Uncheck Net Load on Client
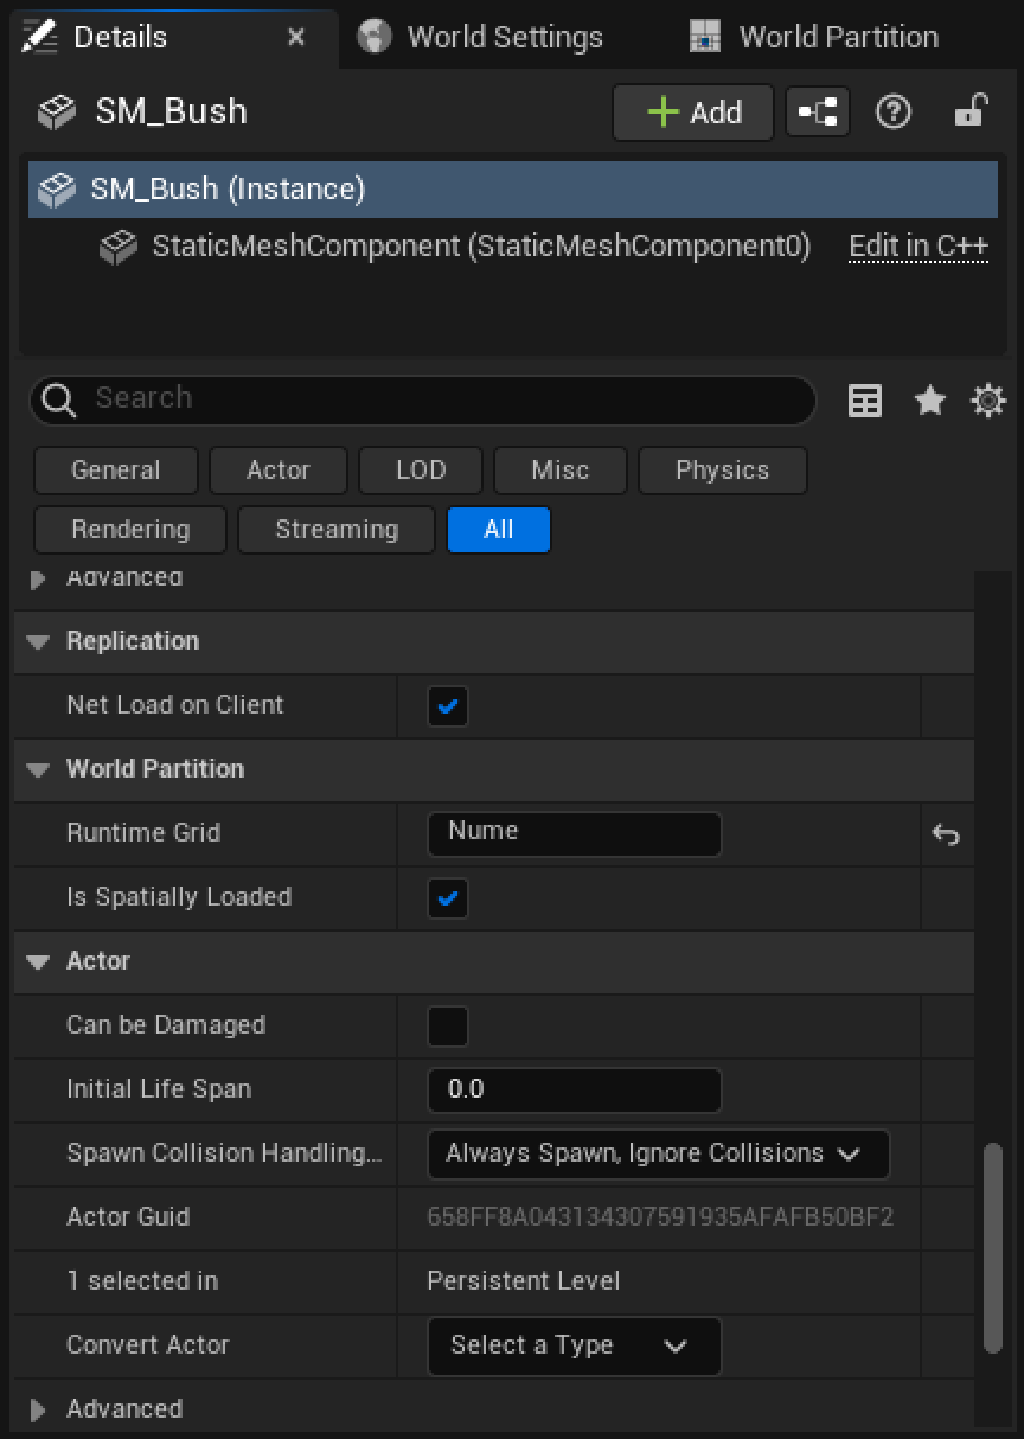Screen dimensions: 1024x1439 447,706
